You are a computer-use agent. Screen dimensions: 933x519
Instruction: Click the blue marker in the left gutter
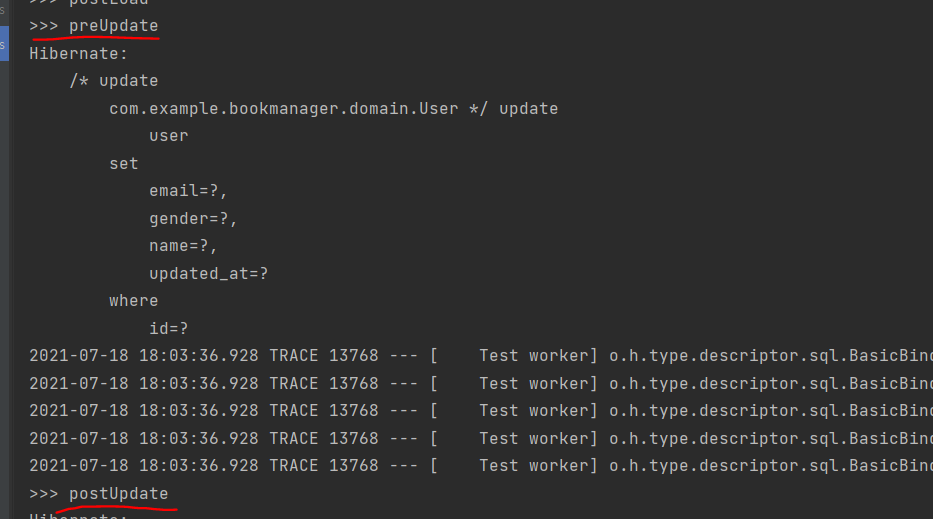click(4, 43)
